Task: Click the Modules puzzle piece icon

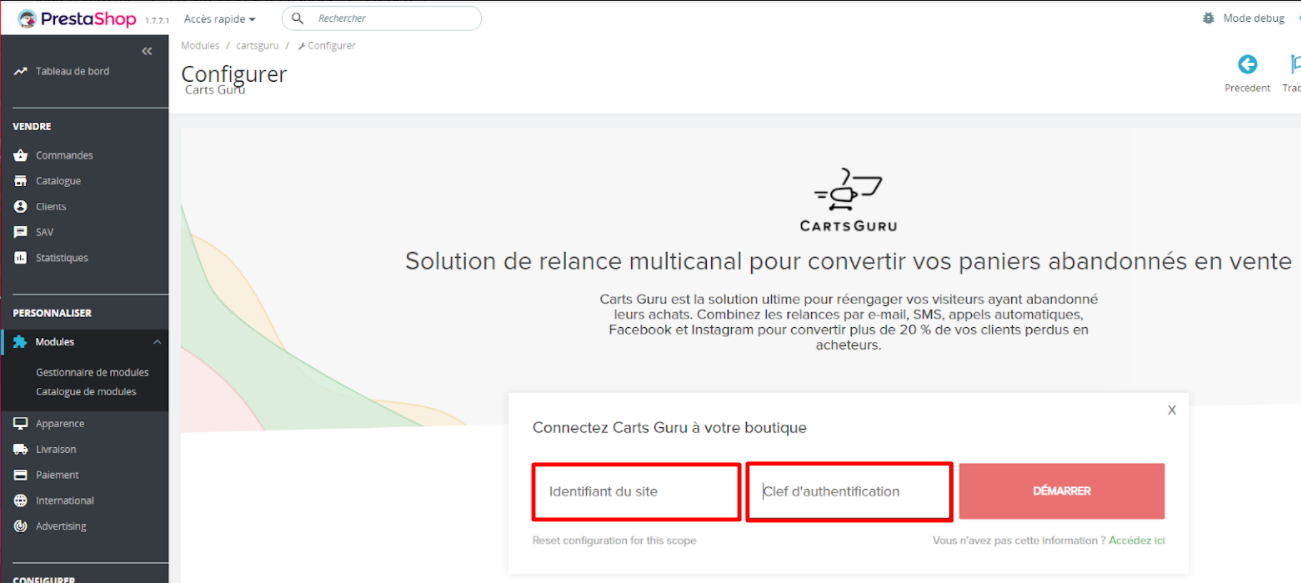Action: coord(20,342)
